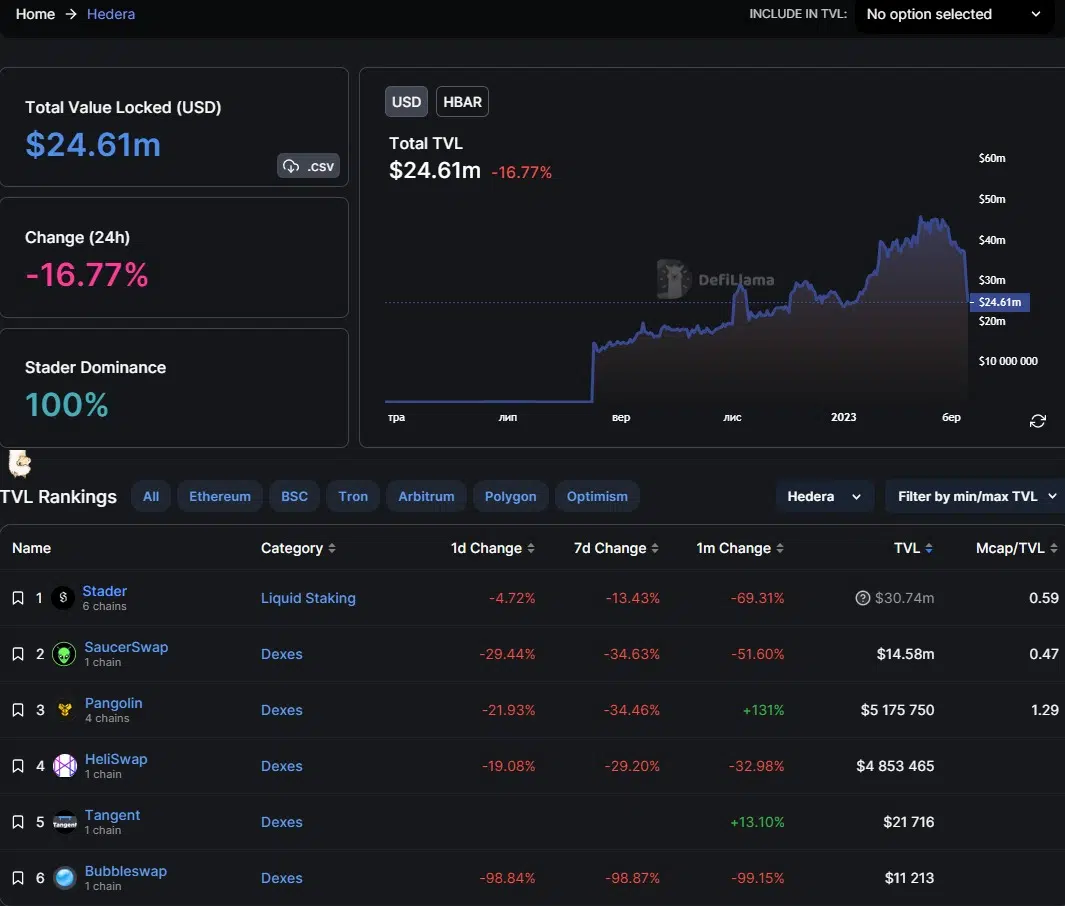Image resolution: width=1065 pixels, height=906 pixels.
Task: Refresh the TVL chart with the reload icon
Action: click(x=1037, y=421)
